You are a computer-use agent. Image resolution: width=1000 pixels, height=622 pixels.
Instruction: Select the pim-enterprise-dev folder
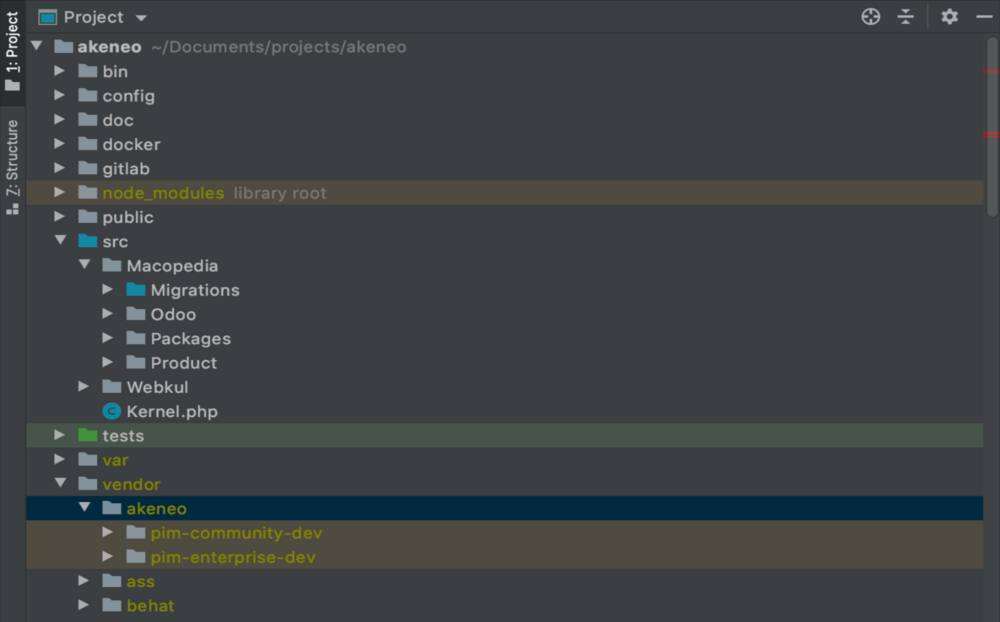pyautogui.click(x=233, y=557)
